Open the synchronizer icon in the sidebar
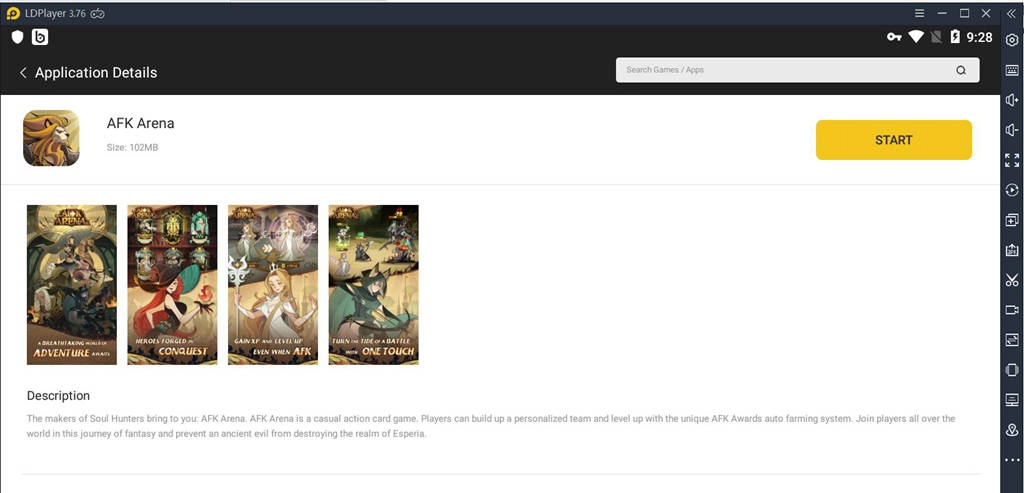The height and width of the screenshot is (493, 1024). [x=1012, y=340]
